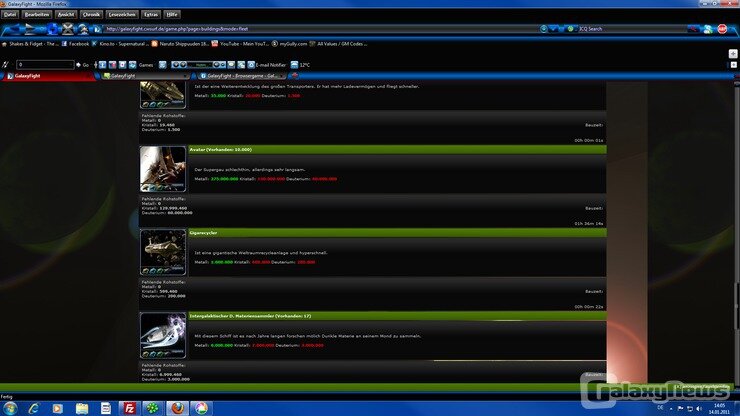Viewport: 740px width, 416px height.
Task: Open Shakes & Fidget bookmark
Action: point(30,44)
